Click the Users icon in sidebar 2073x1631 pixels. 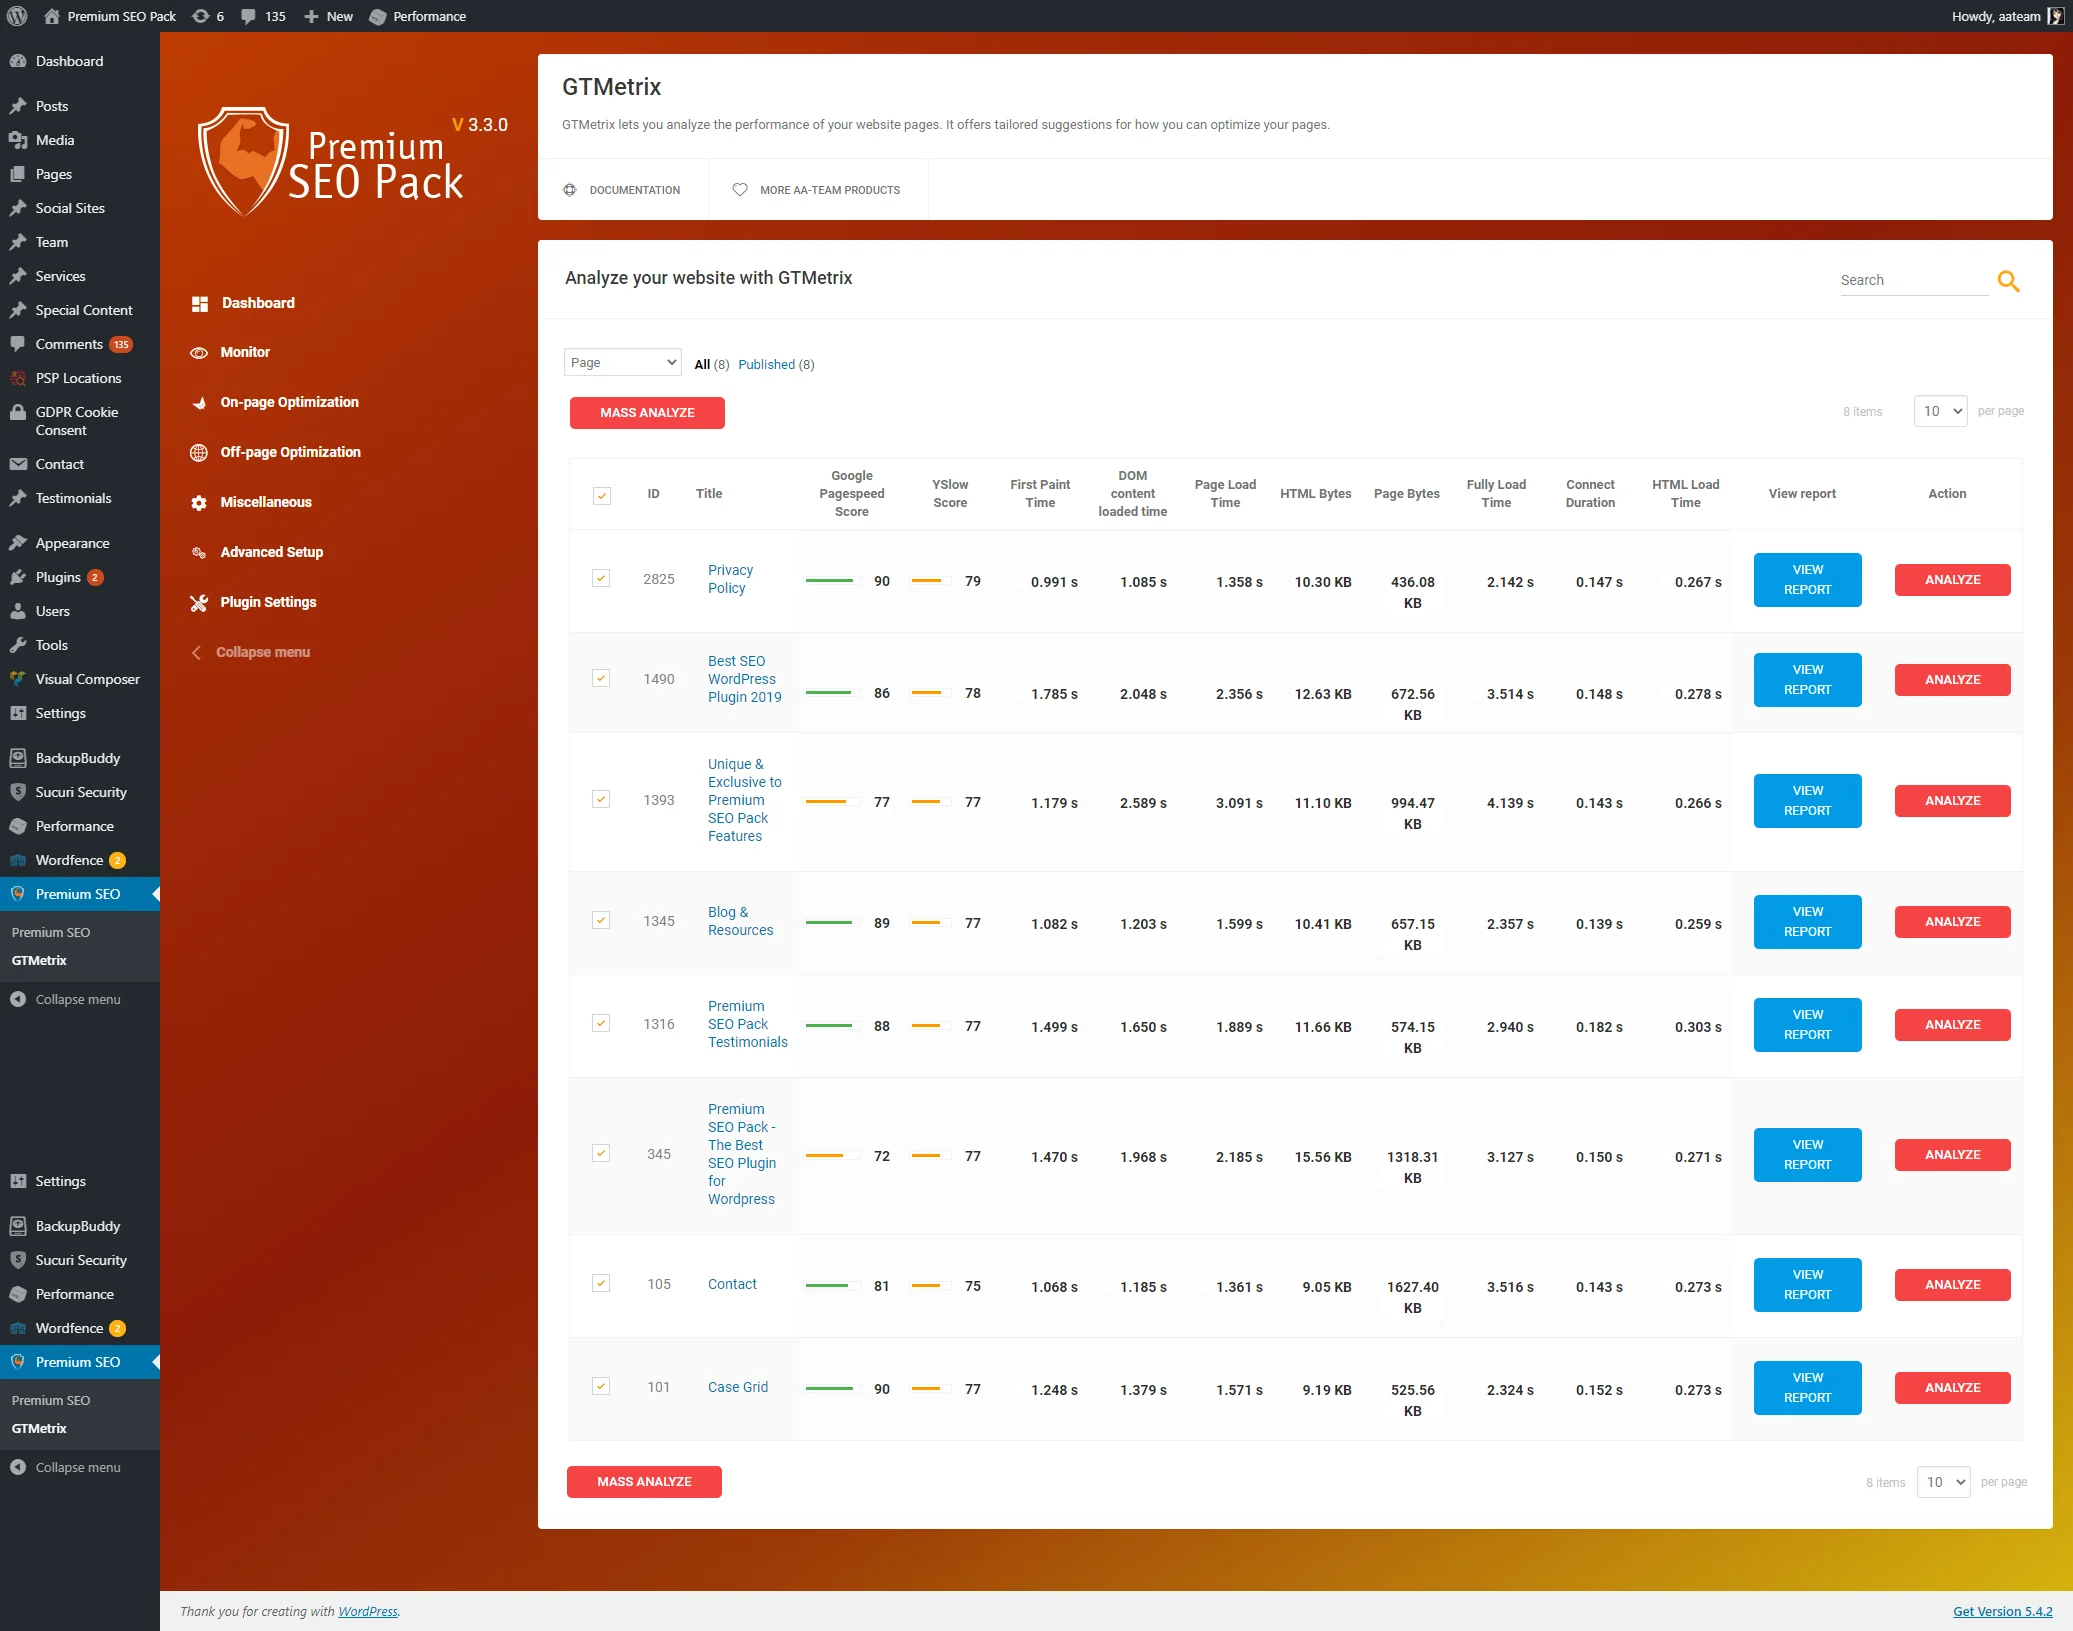pyautogui.click(x=18, y=611)
